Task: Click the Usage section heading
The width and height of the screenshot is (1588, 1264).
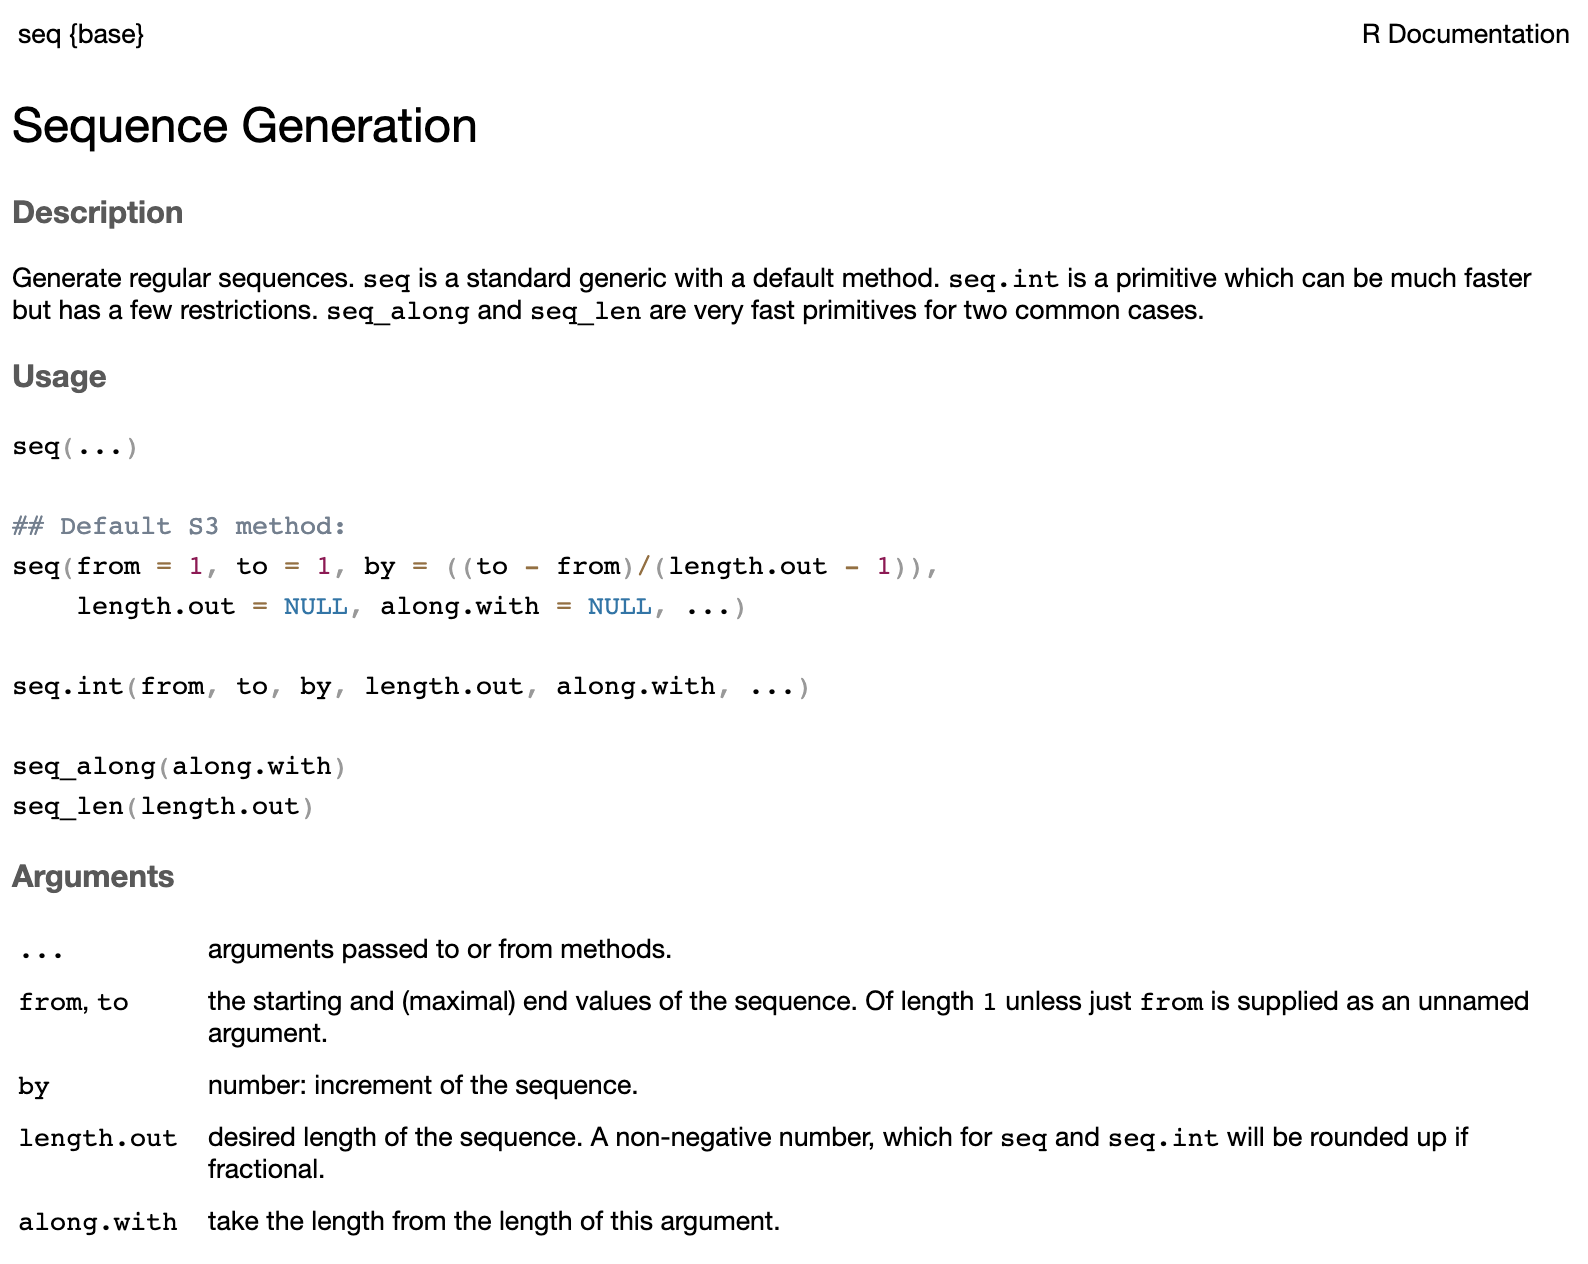Action: point(59,377)
